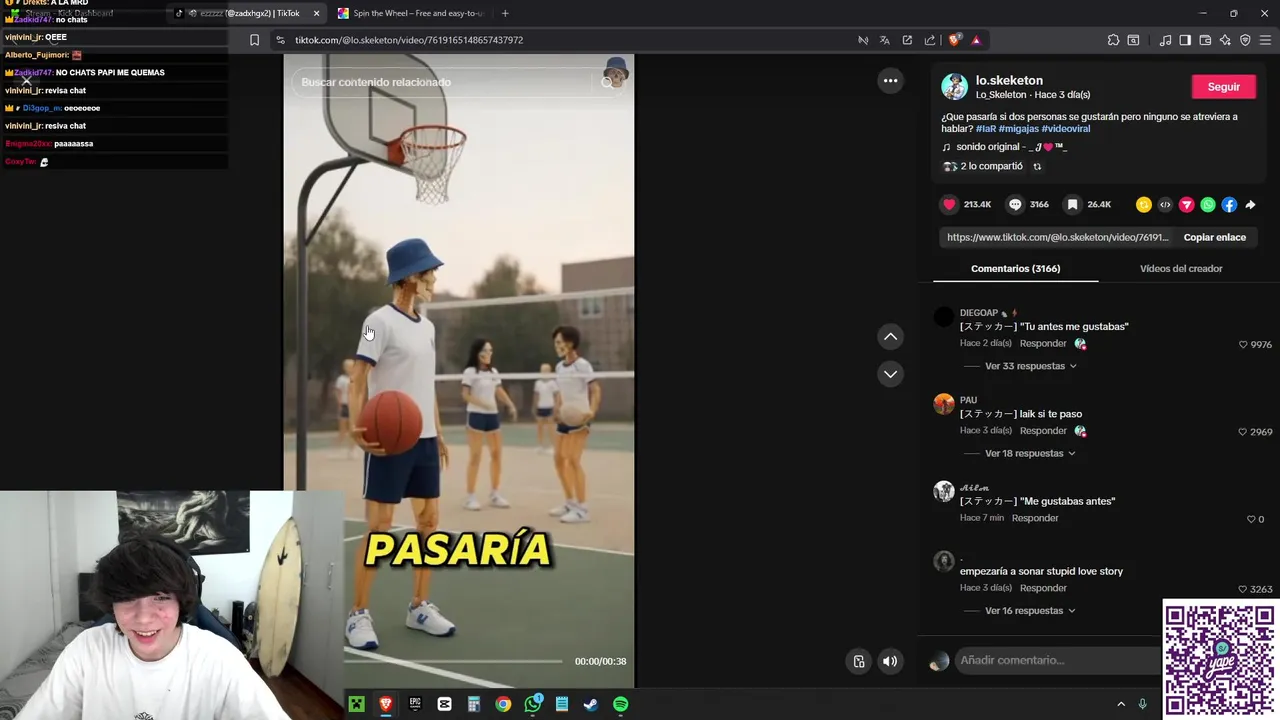Image resolution: width=1280 pixels, height=720 pixels.
Task: Click the yellow repost share icon
Action: click(x=1144, y=204)
